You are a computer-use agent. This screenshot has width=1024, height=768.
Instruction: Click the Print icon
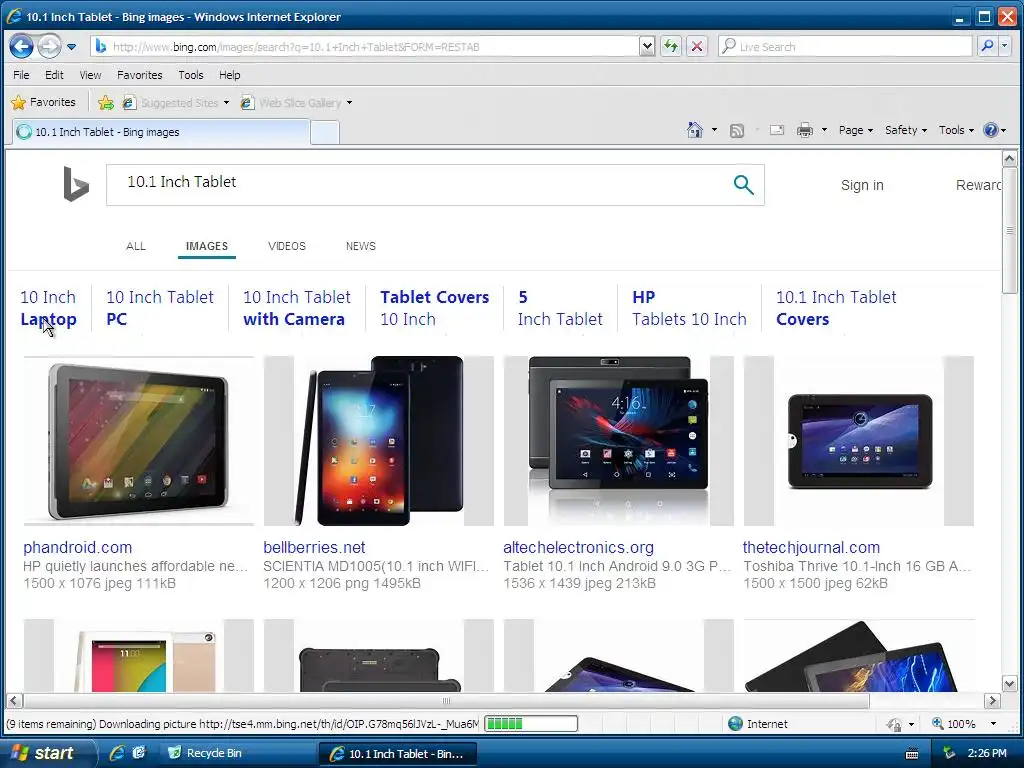click(805, 131)
